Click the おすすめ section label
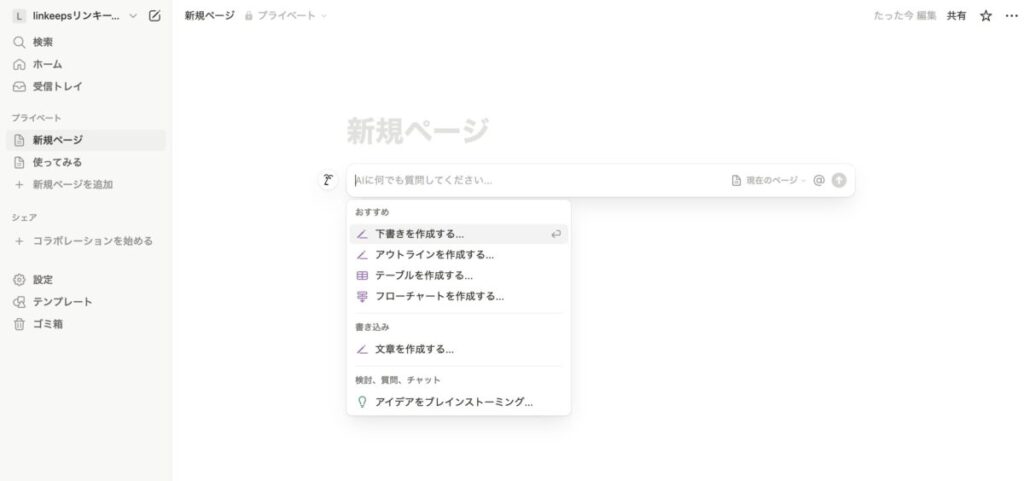This screenshot has width=1024, height=481. coord(372,212)
